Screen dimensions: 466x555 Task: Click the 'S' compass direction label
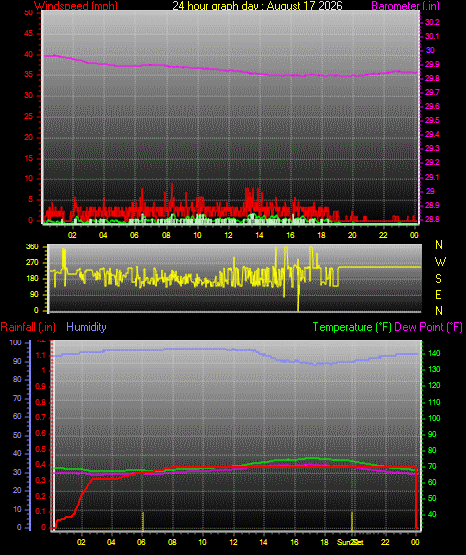point(438,279)
